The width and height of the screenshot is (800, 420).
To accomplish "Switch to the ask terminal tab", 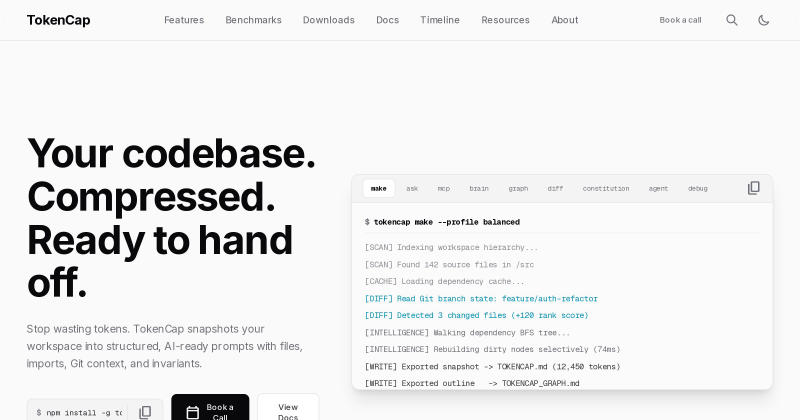I will (x=412, y=188).
